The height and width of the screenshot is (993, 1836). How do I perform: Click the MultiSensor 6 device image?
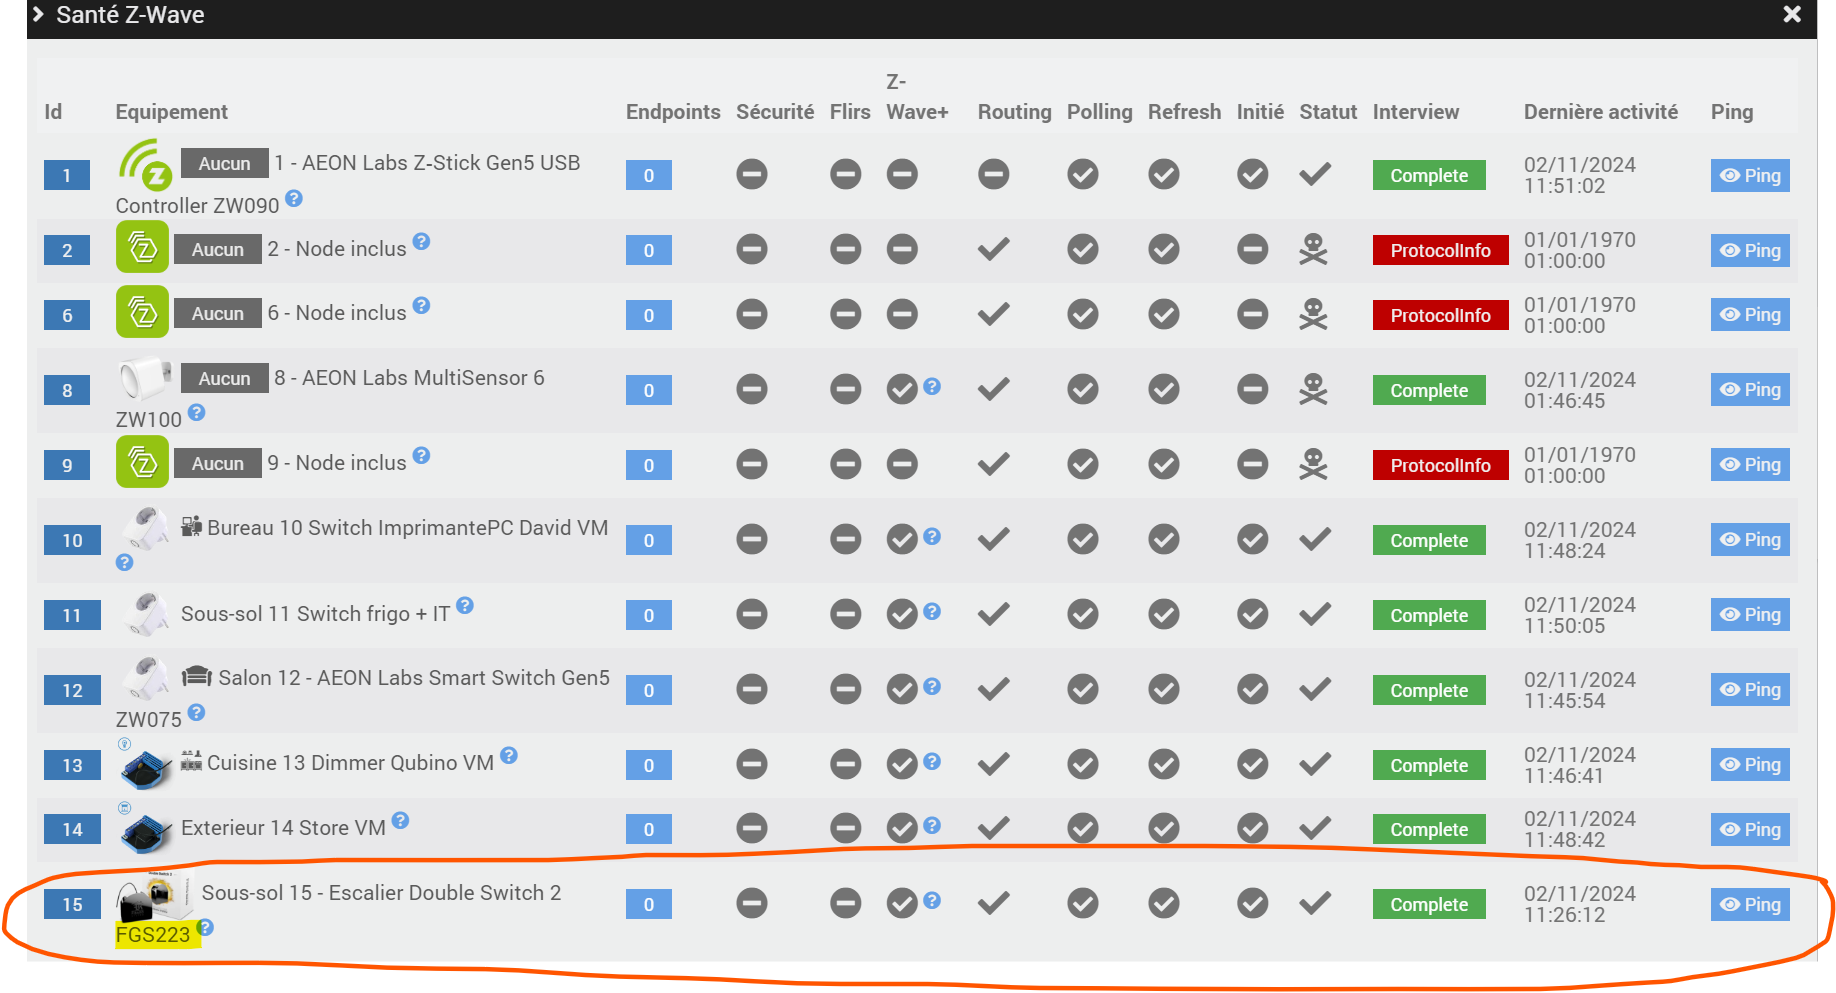pos(144,379)
